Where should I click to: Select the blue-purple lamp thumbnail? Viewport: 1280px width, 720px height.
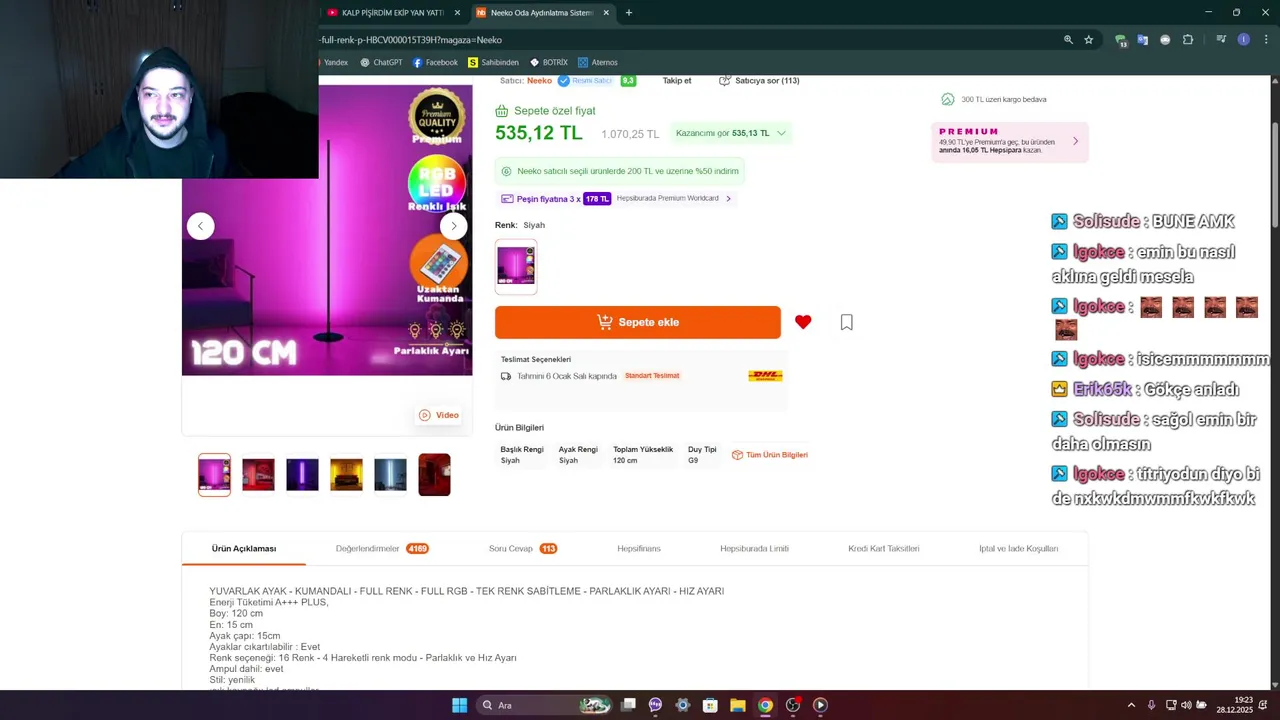302,475
